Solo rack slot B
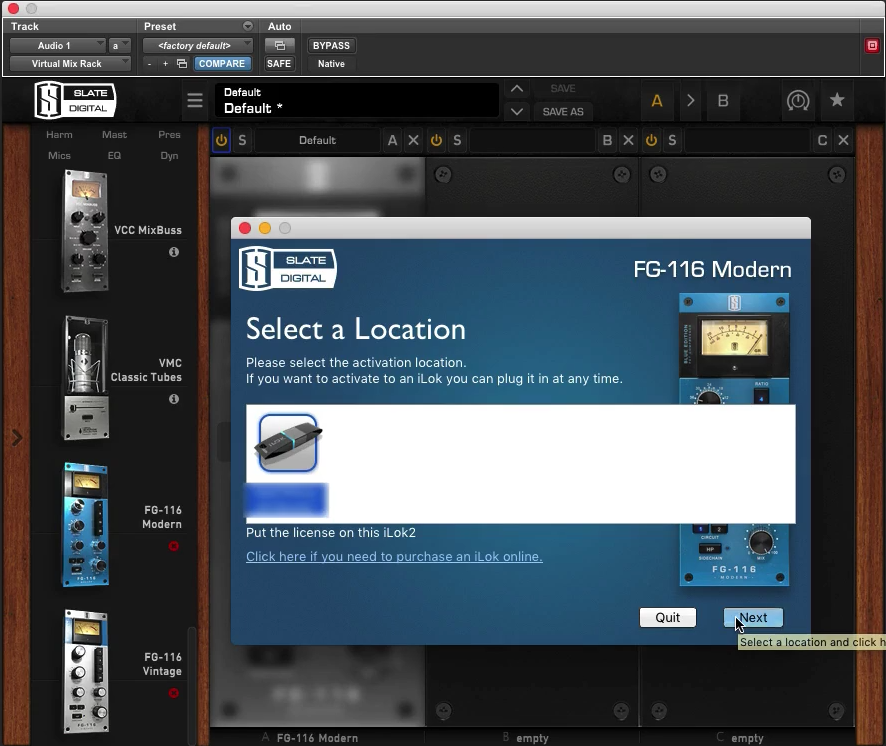The width and height of the screenshot is (886, 746). tap(457, 140)
